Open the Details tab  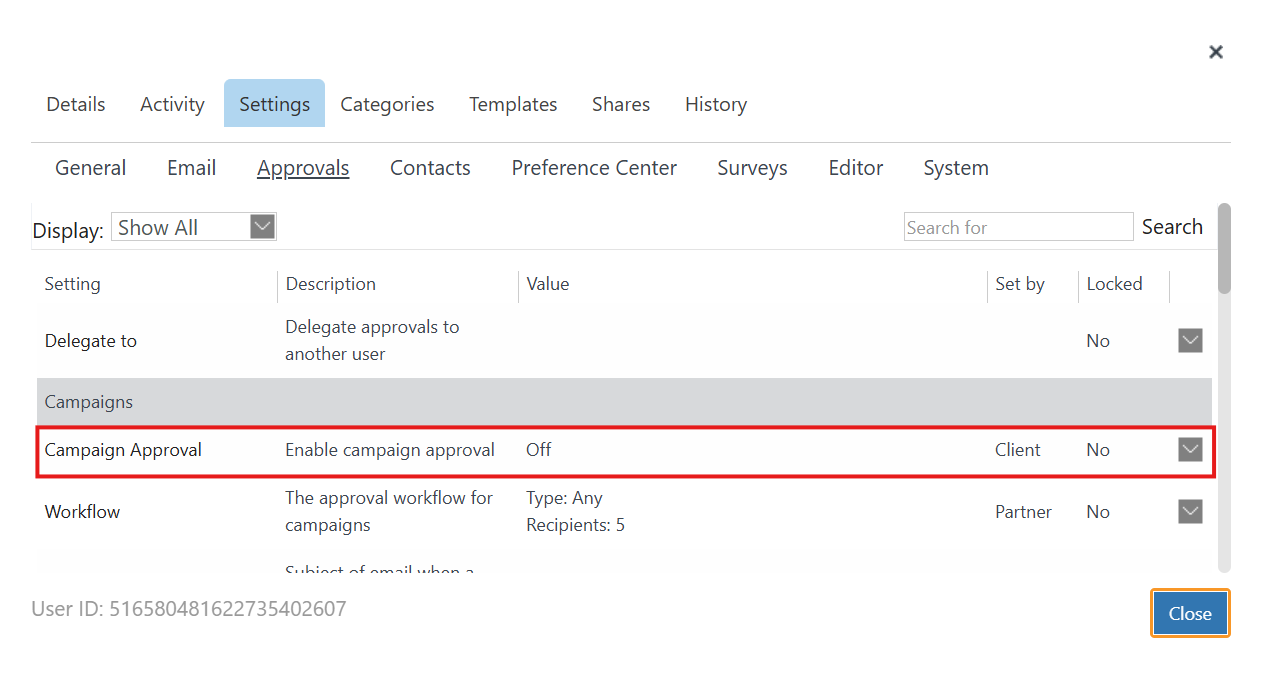(76, 104)
